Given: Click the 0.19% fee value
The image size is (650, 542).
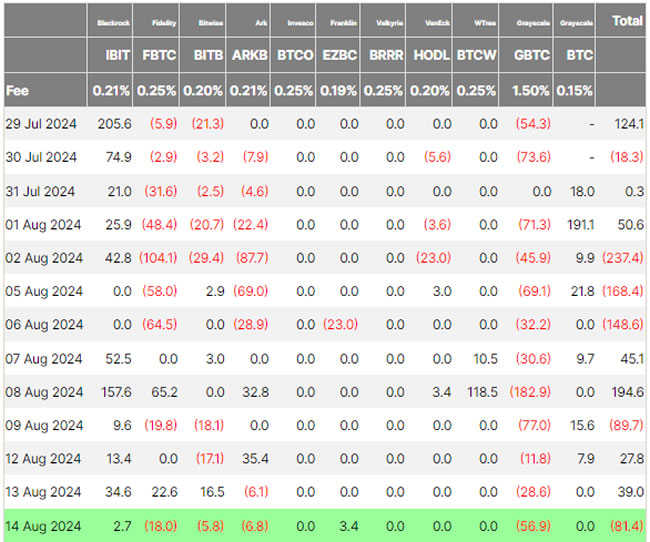Looking at the screenshot, I should pyautogui.click(x=340, y=90).
